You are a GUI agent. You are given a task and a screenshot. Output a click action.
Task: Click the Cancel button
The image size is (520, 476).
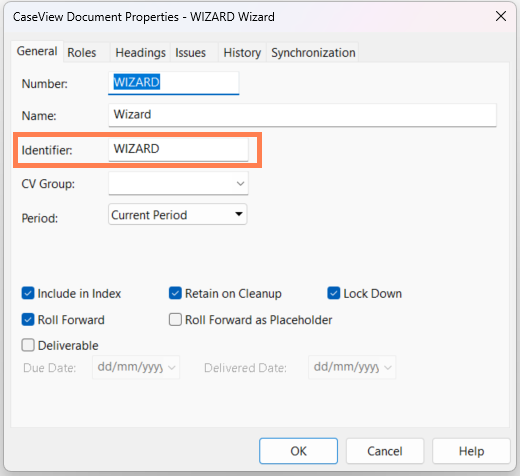(385, 451)
